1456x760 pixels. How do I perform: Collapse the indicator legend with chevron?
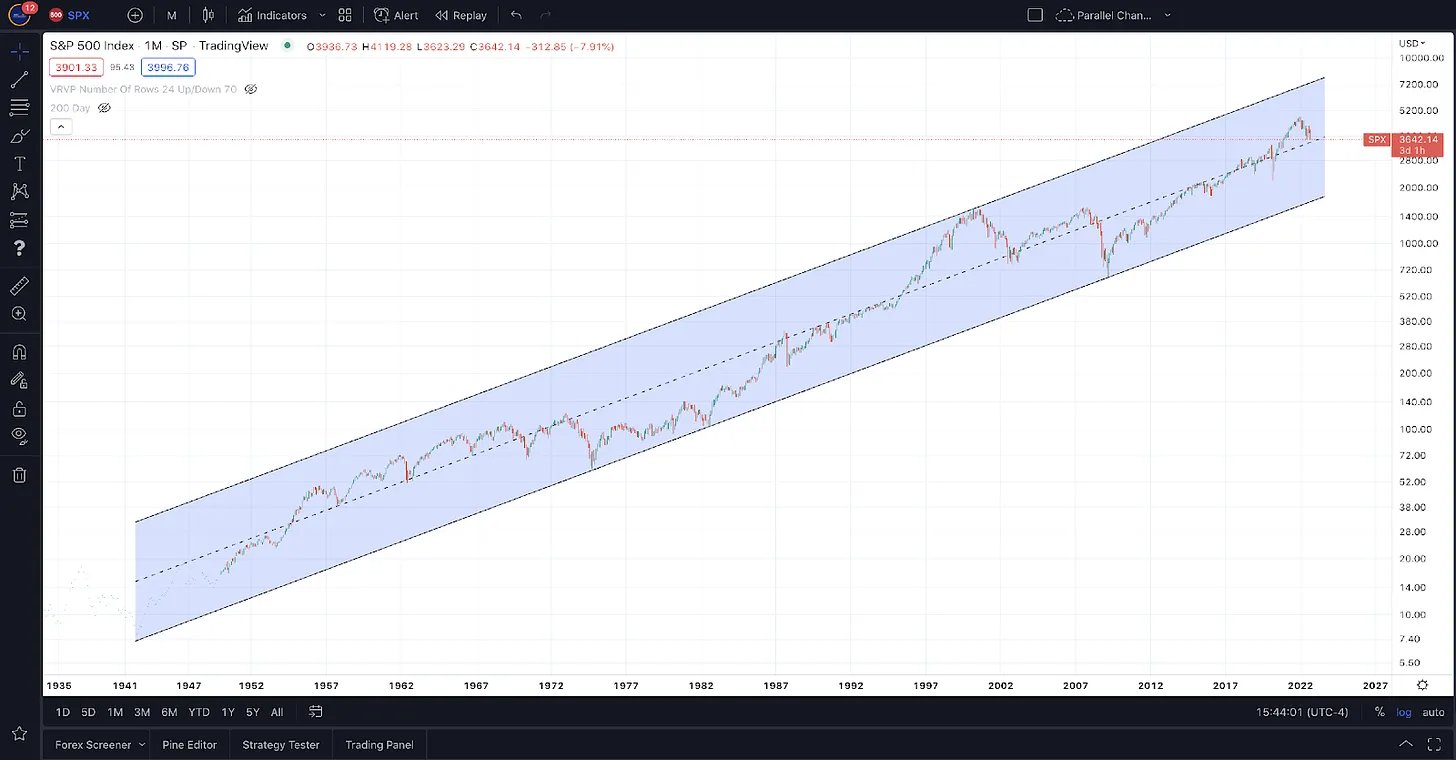[x=60, y=127]
